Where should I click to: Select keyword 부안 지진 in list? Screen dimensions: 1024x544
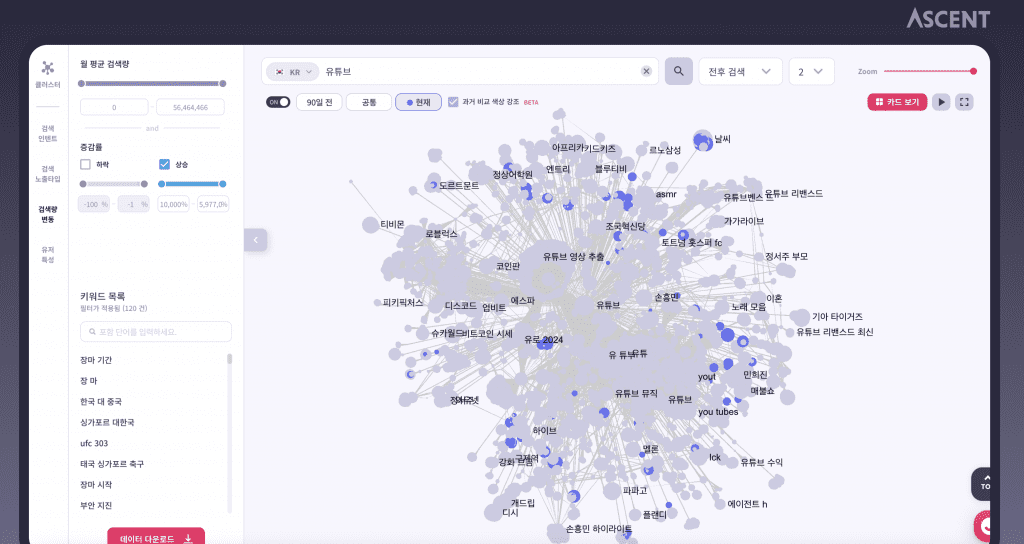[x=96, y=505]
